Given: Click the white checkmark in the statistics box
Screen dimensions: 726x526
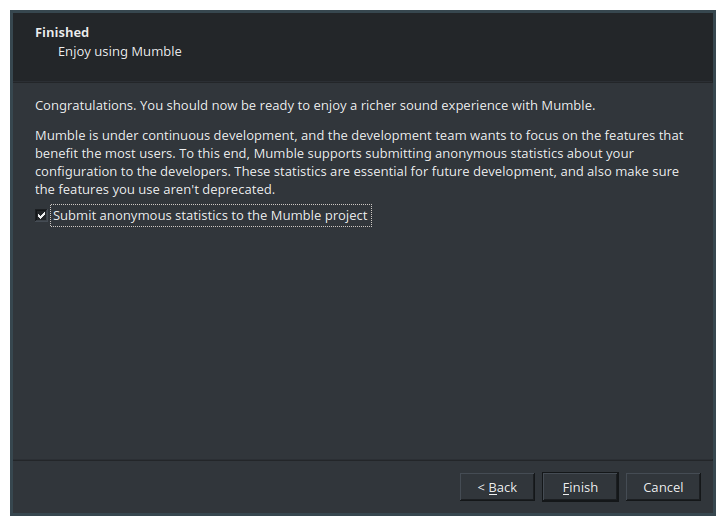Looking at the screenshot, I should click(x=41, y=215).
